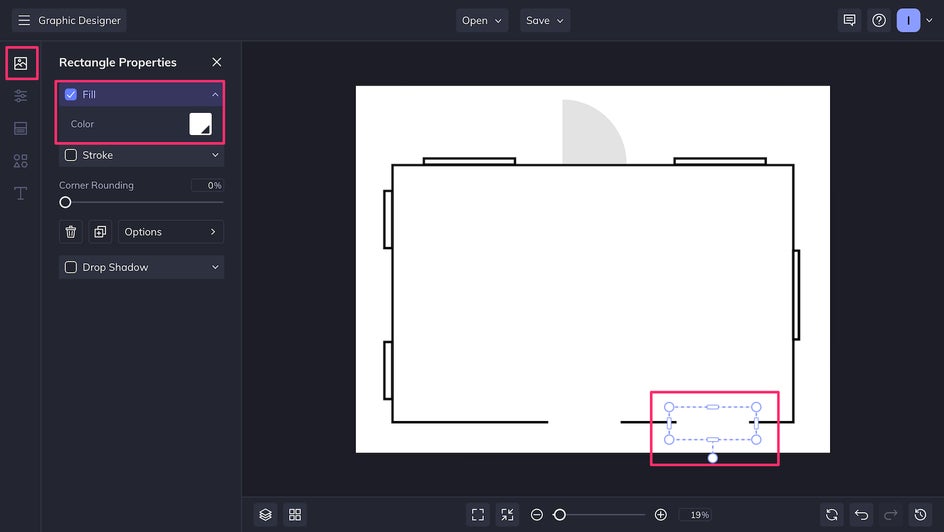The width and height of the screenshot is (944, 532).
Task: Collapse the Fill section chevron
Action: tap(215, 94)
